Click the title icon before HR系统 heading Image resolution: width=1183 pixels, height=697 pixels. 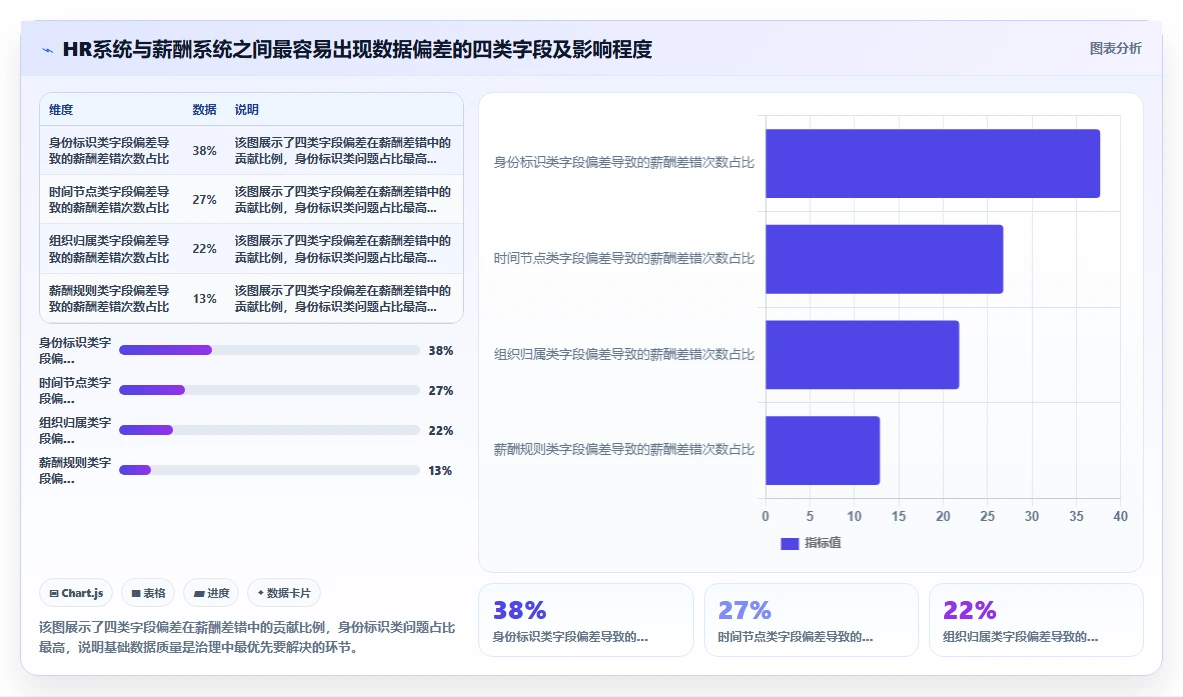tap(48, 51)
